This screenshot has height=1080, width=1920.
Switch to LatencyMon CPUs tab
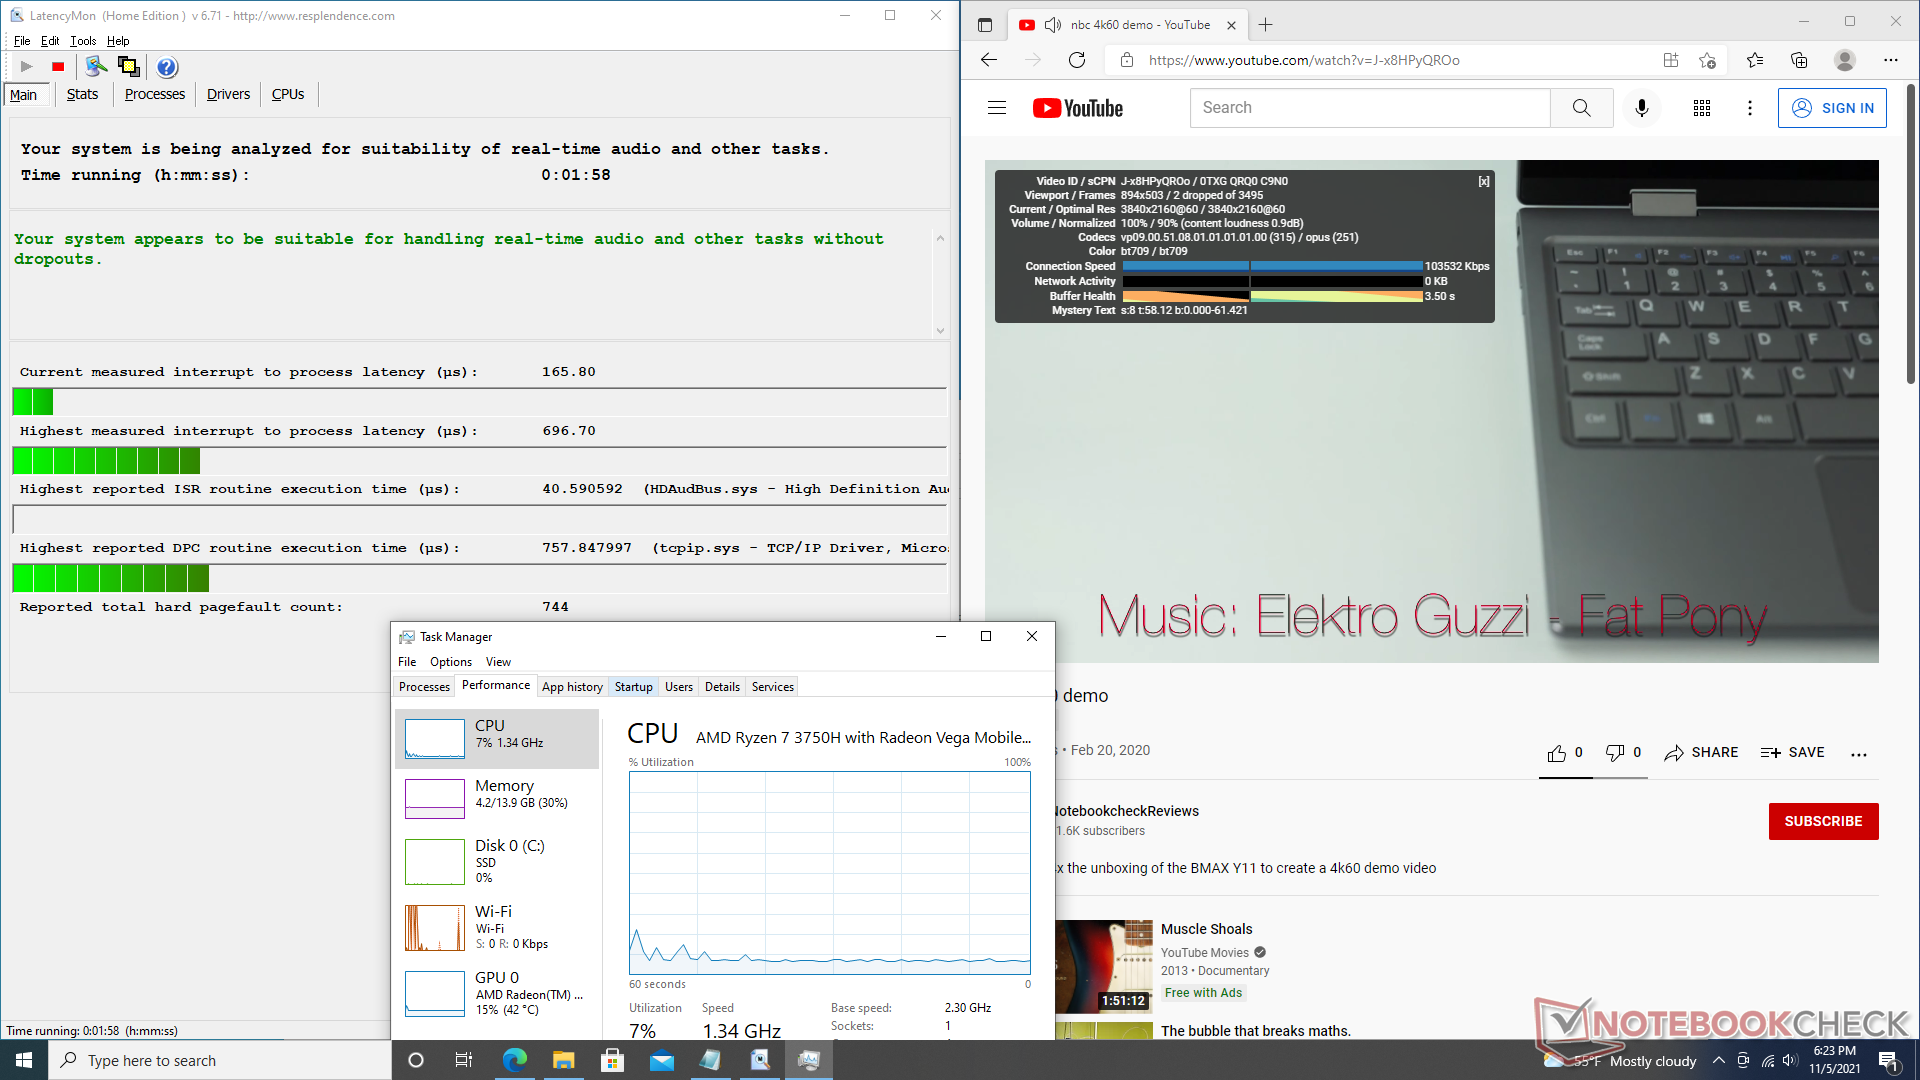(x=288, y=94)
